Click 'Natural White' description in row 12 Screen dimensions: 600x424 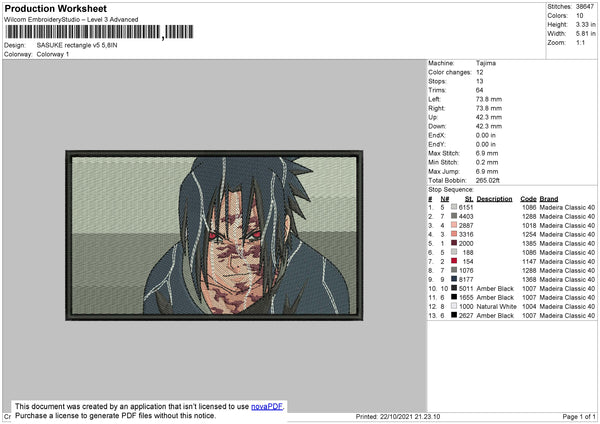(x=497, y=307)
